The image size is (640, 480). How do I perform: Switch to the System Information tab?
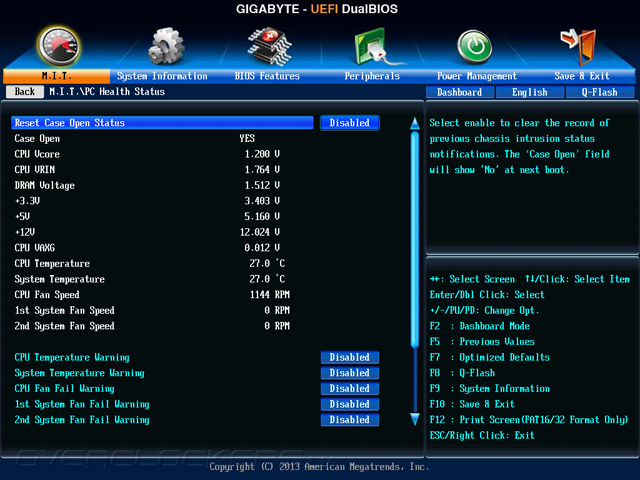tap(162, 76)
